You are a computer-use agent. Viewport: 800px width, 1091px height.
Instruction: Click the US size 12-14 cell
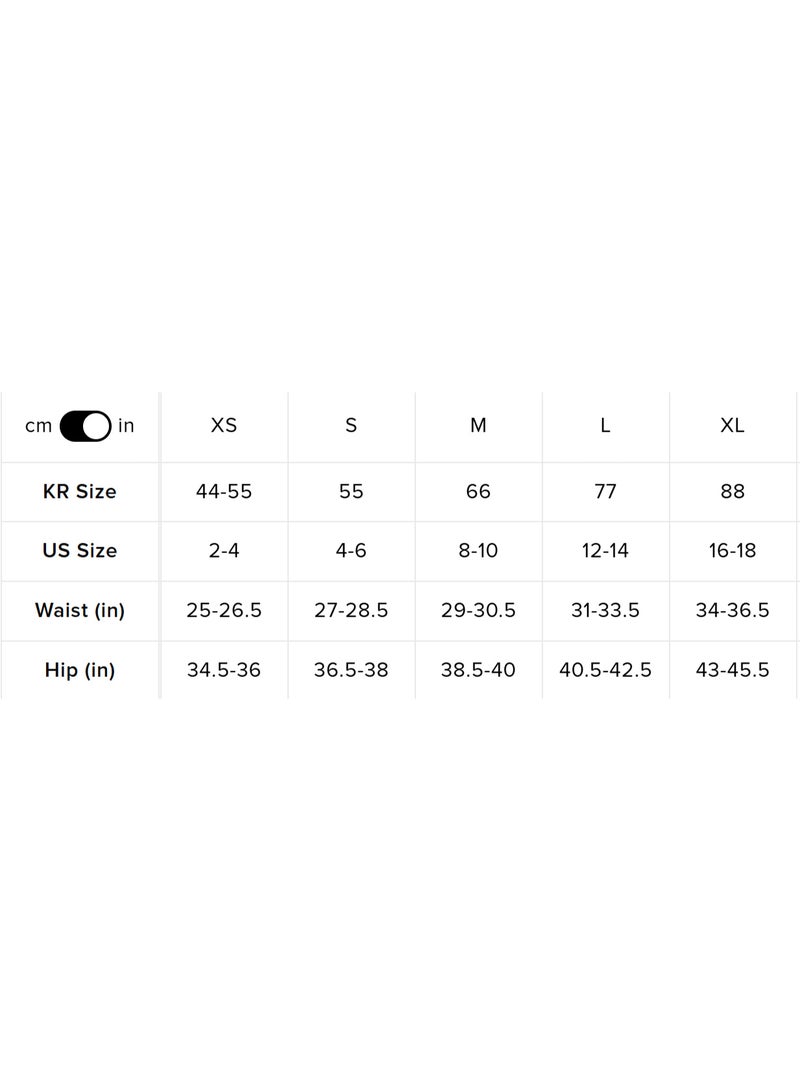(x=605, y=550)
